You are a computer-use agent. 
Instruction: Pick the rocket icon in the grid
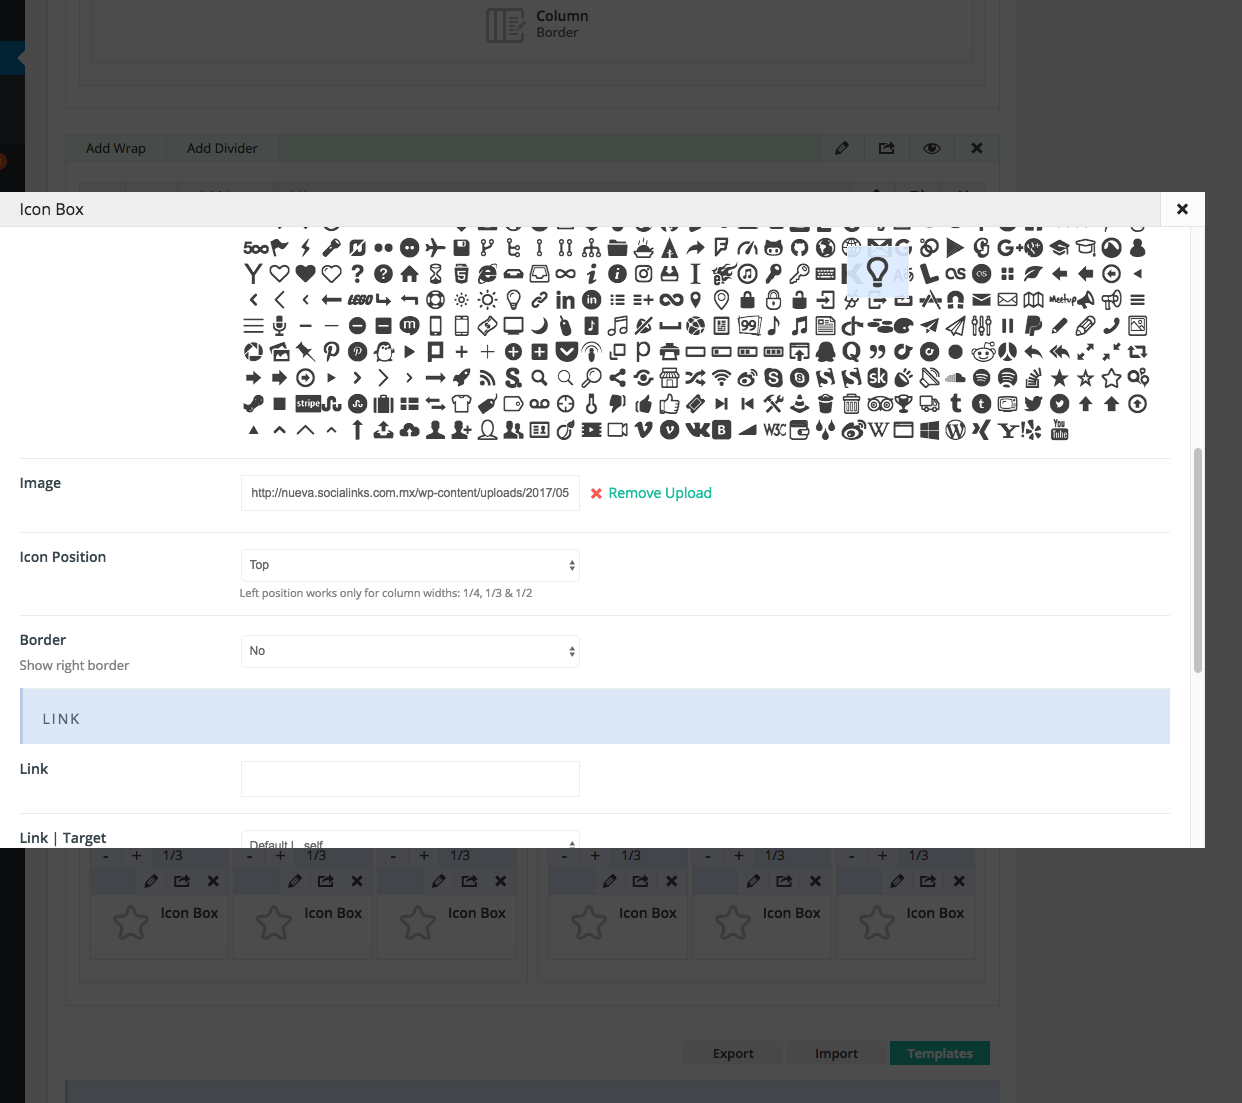coord(461,378)
